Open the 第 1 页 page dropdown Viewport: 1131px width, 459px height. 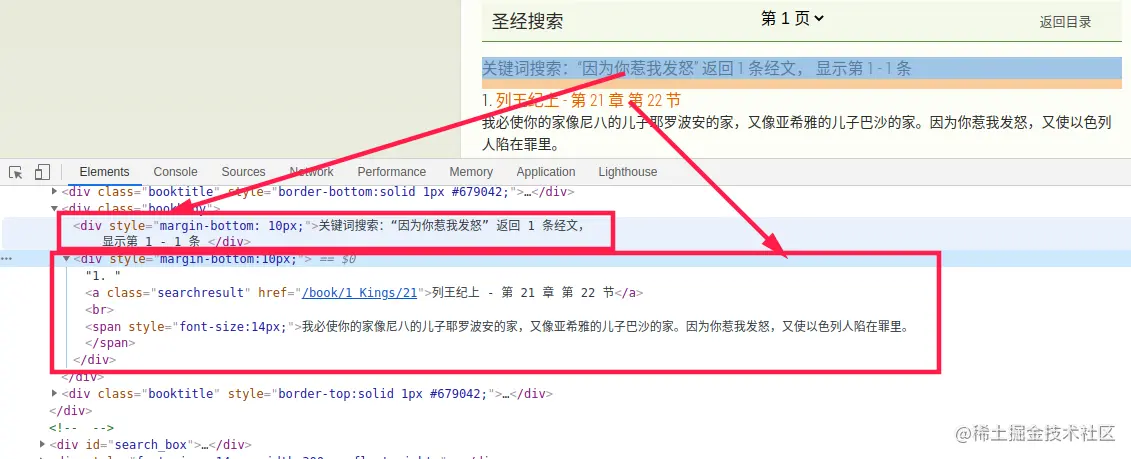pos(792,19)
